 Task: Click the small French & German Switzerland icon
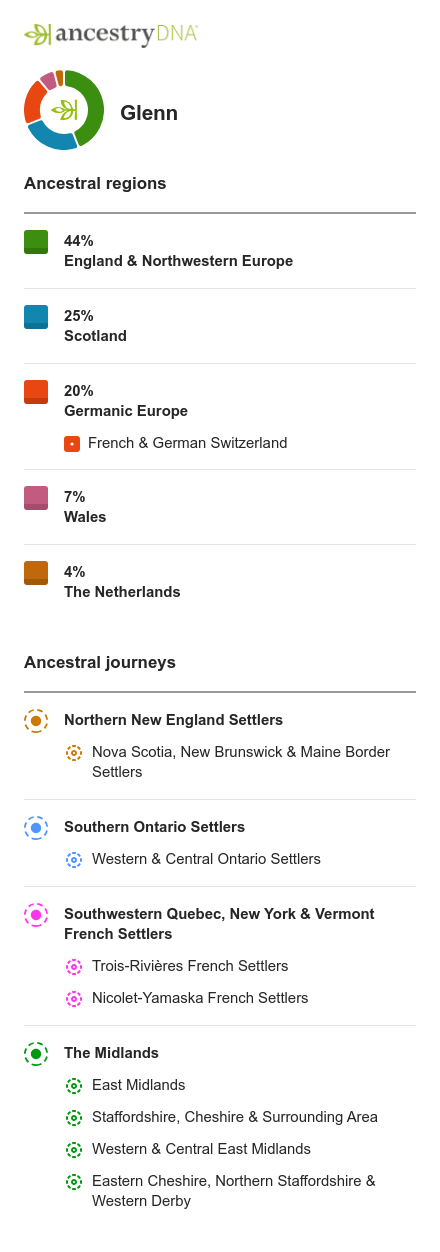click(72, 443)
